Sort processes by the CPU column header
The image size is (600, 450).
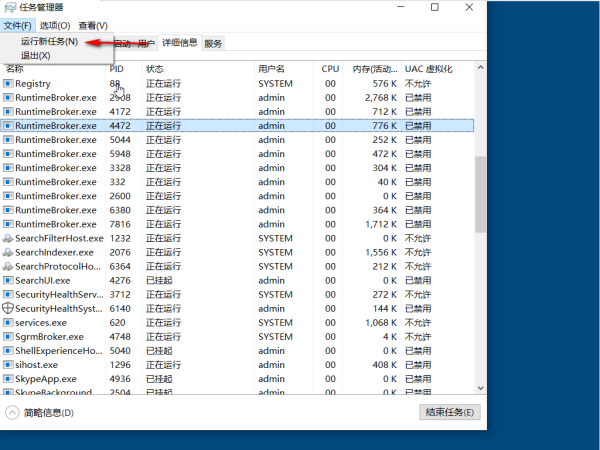(x=330, y=69)
